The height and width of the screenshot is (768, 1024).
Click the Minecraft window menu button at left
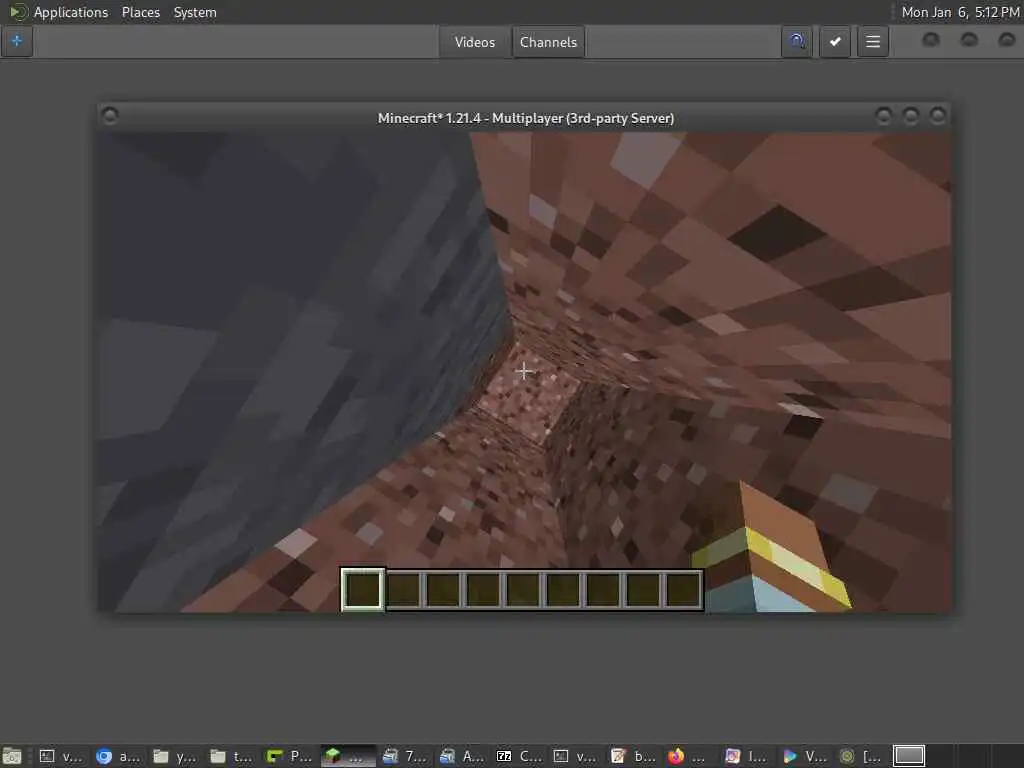point(110,116)
